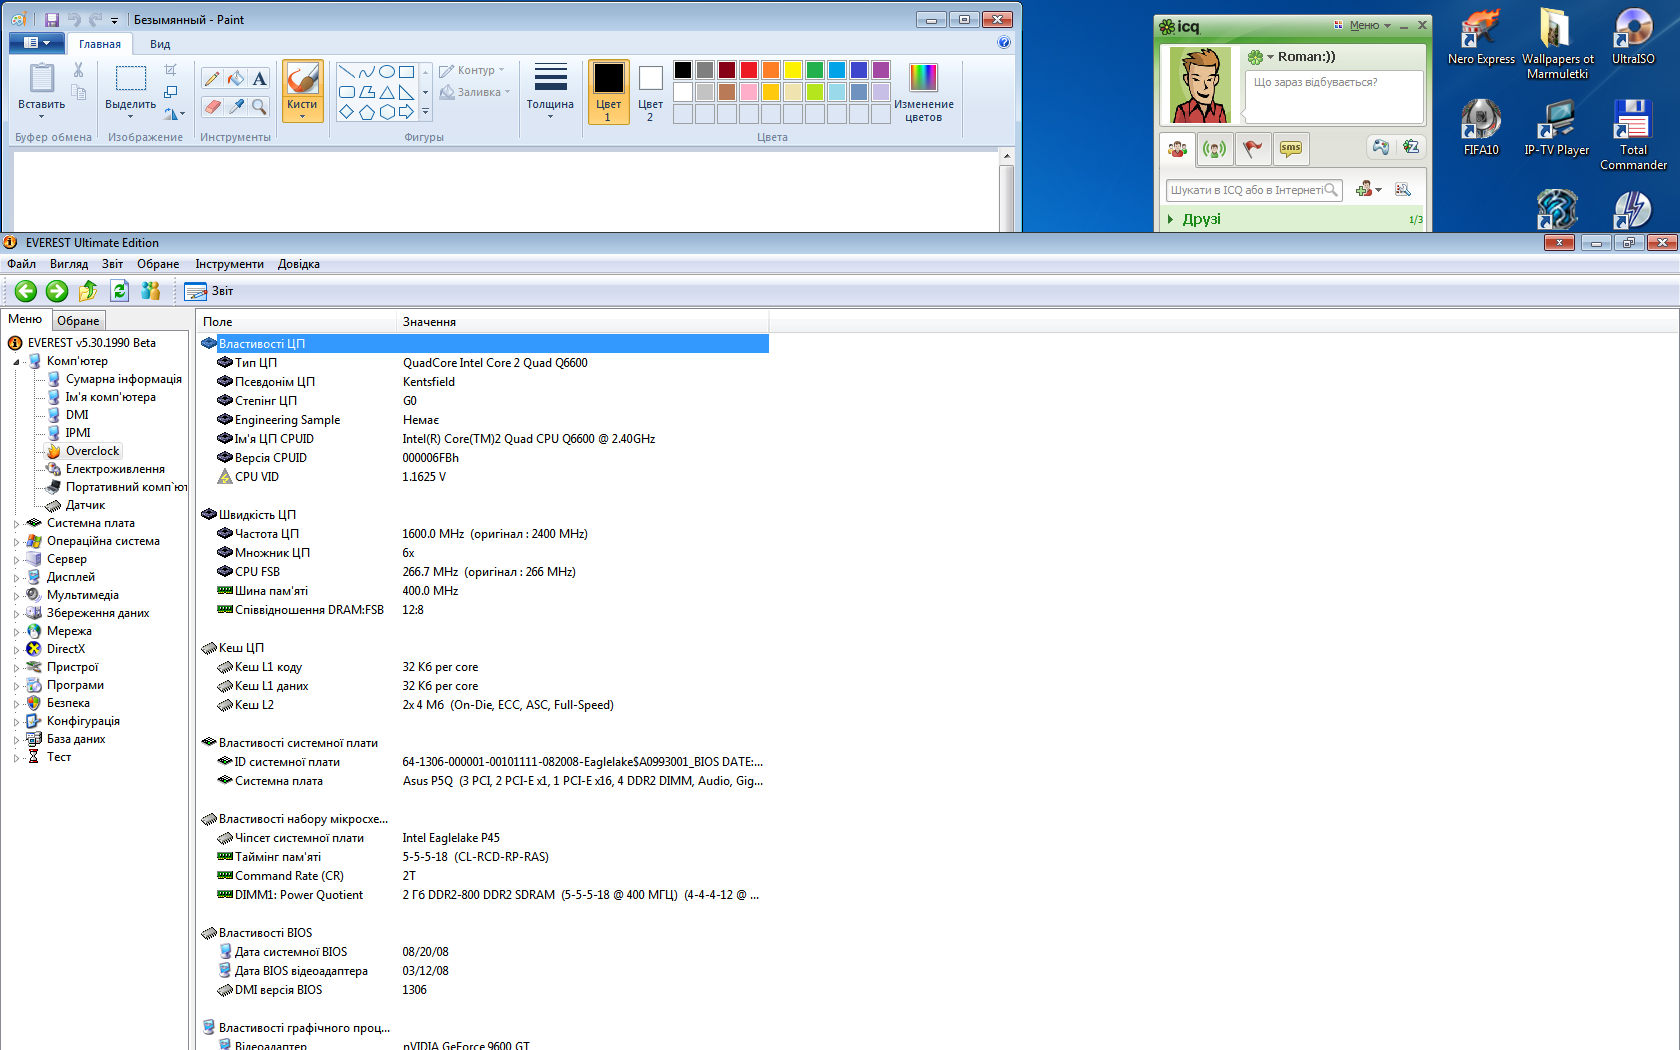Switch to the Обране tab
1680x1050 pixels.
click(x=78, y=321)
